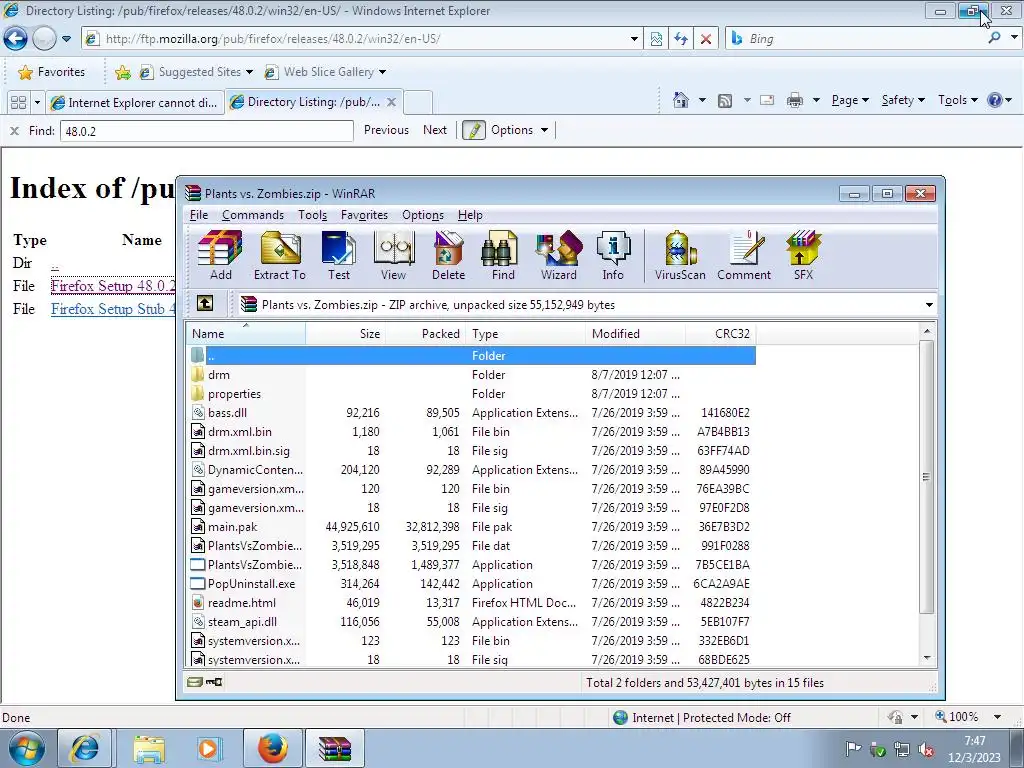Open the WinRAR Help menu

(x=470, y=215)
